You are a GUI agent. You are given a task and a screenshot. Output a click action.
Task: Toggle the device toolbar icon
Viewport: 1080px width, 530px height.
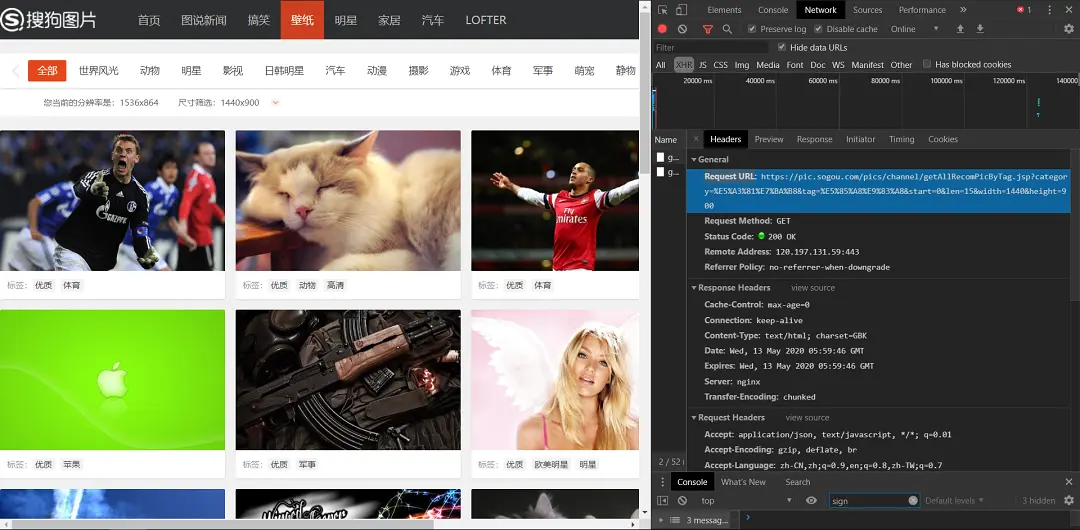coord(682,9)
